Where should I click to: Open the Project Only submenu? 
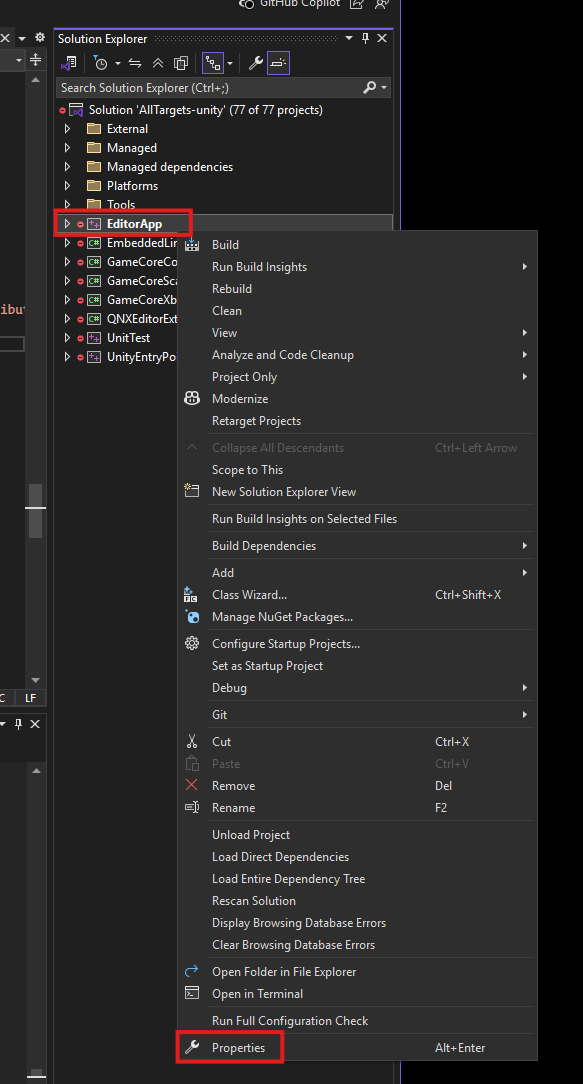(357, 377)
